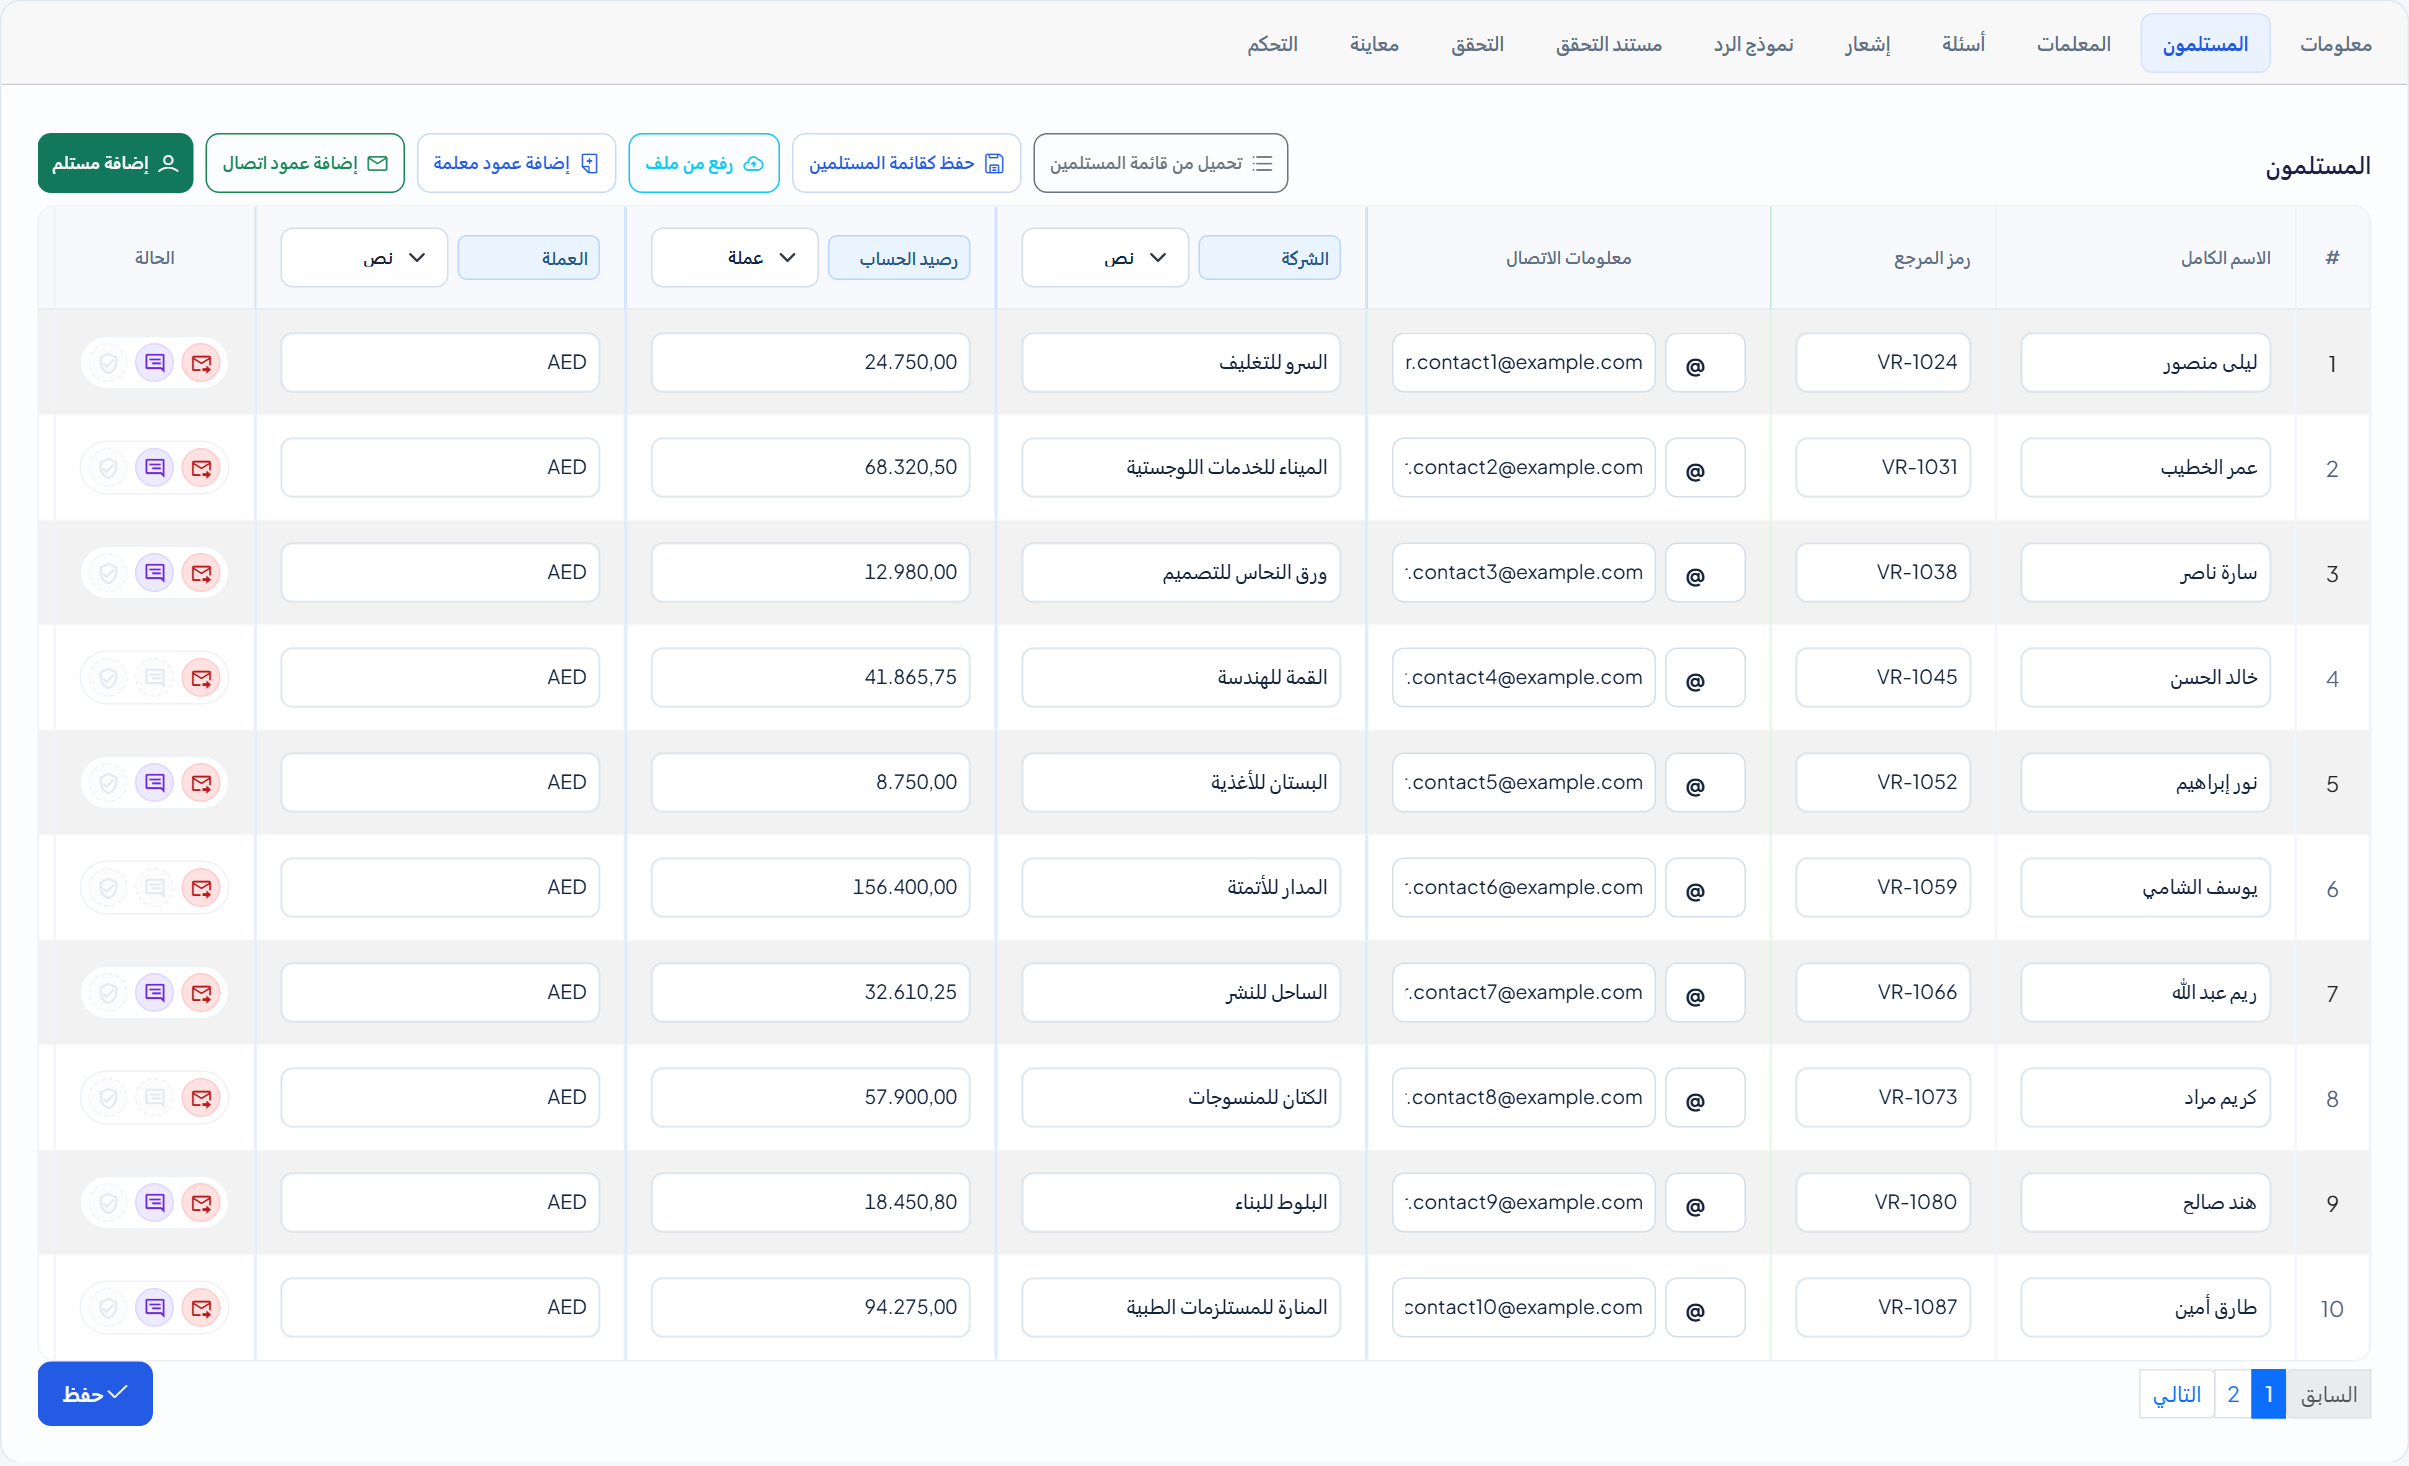Click the balance field 18.450,80
This screenshot has width=2409, height=1466.
click(811, 1203)
